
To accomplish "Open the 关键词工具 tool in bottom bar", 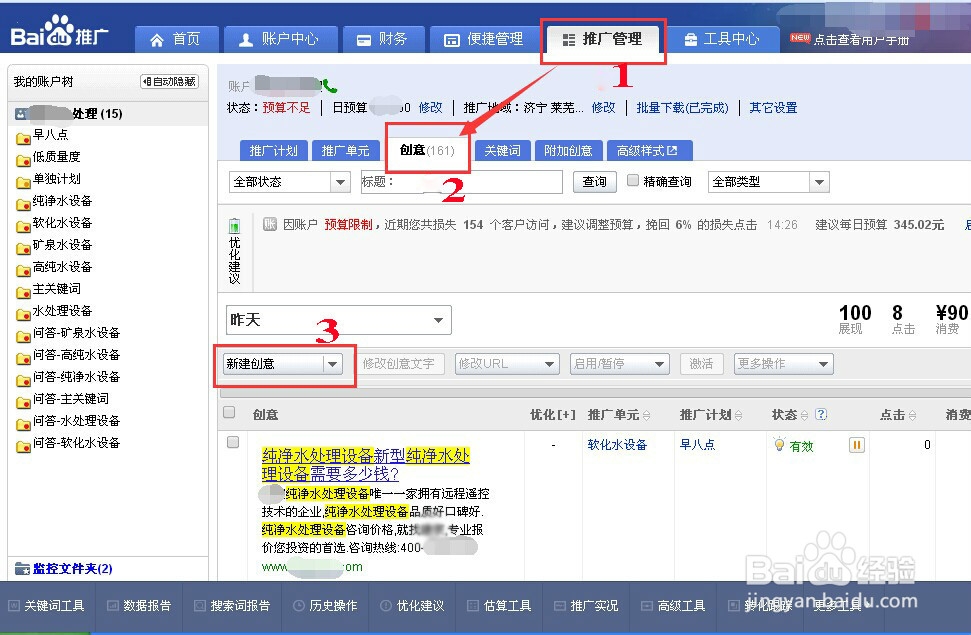I will (46, 606).
